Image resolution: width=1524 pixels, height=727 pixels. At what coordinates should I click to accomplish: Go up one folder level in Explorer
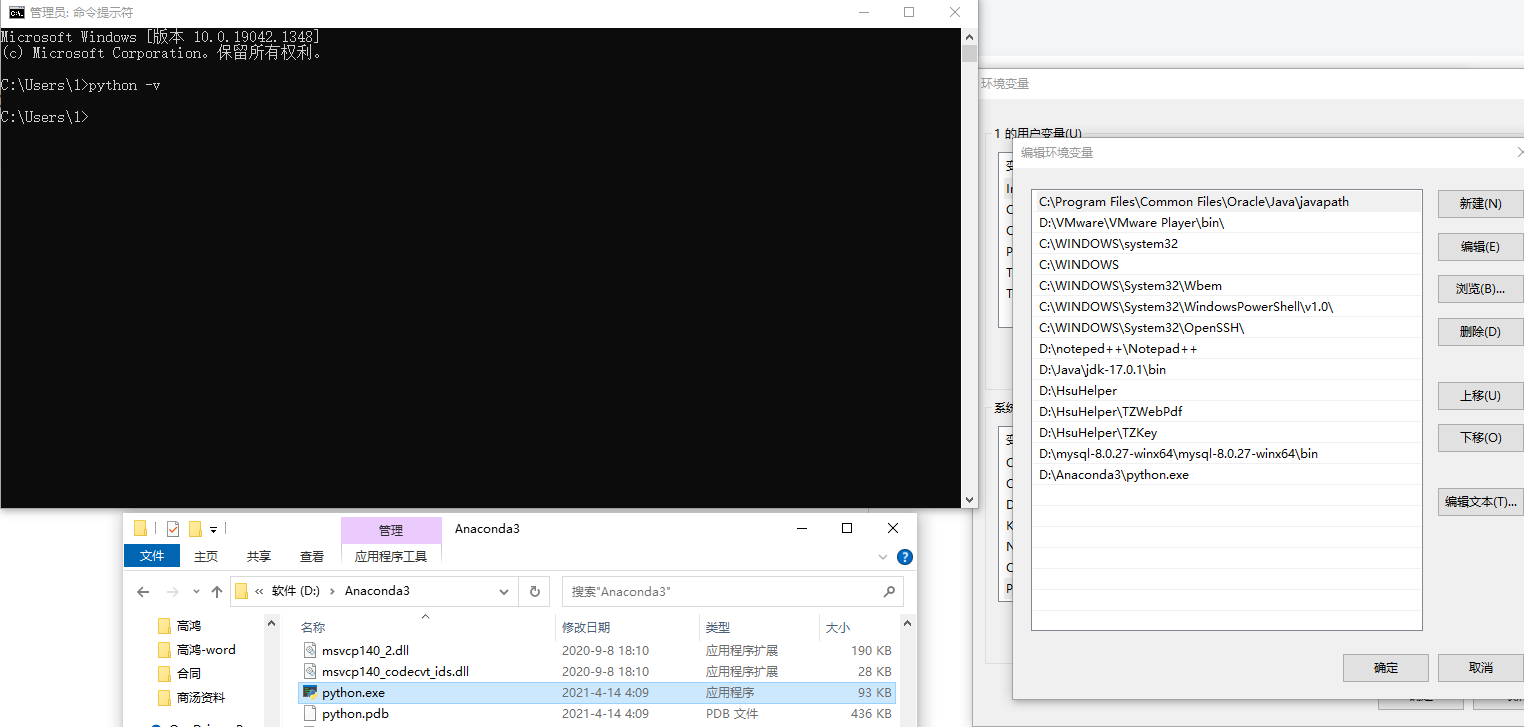(x=217, y=591)
